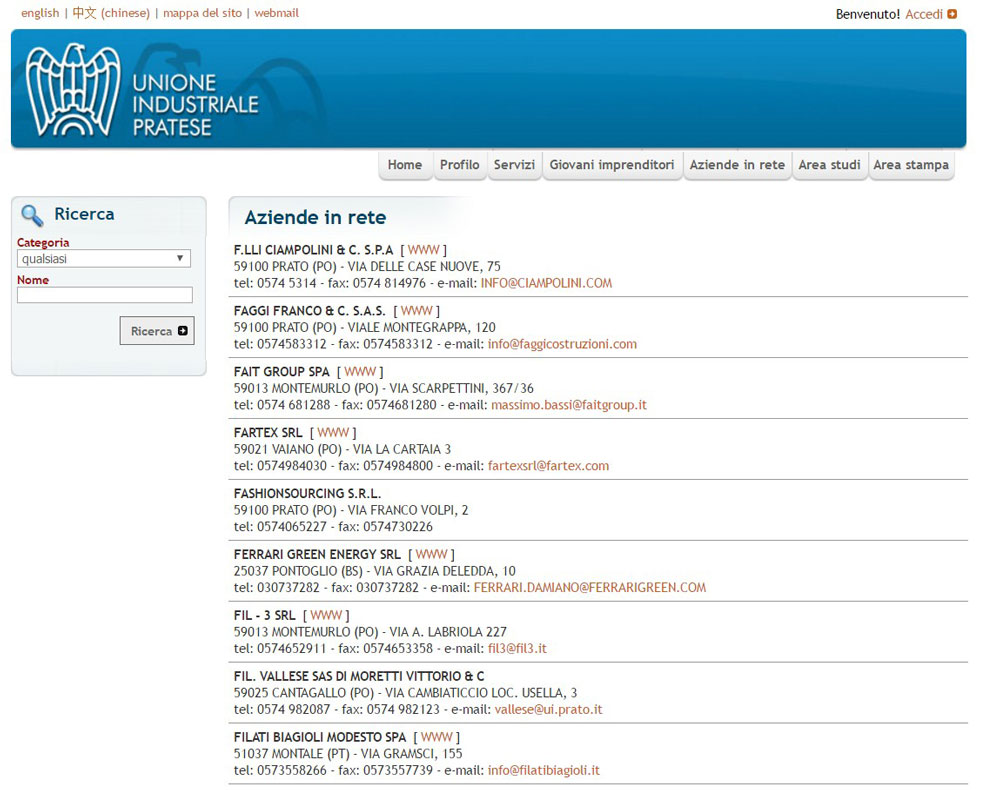Click the address VIA GRAZIA DELEDDA, 10

coord(445,571)
